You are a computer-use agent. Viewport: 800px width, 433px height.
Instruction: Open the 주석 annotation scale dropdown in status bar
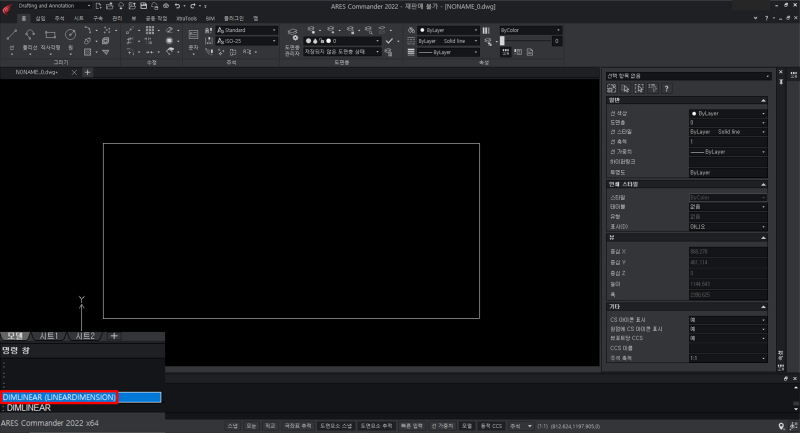[x=521, y=426]
